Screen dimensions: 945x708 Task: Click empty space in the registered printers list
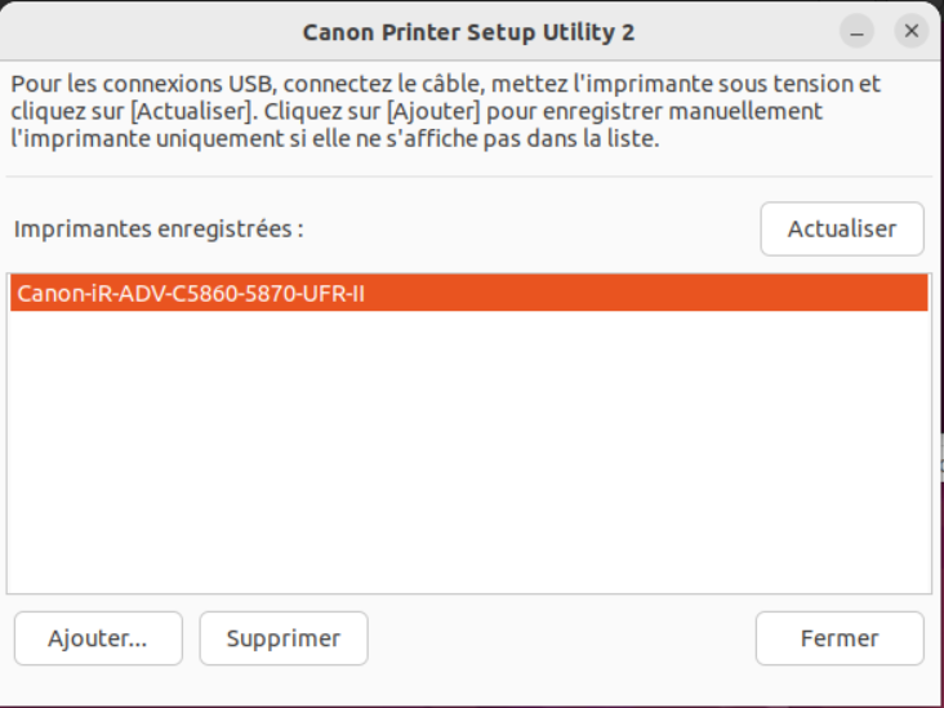point(468,450)
